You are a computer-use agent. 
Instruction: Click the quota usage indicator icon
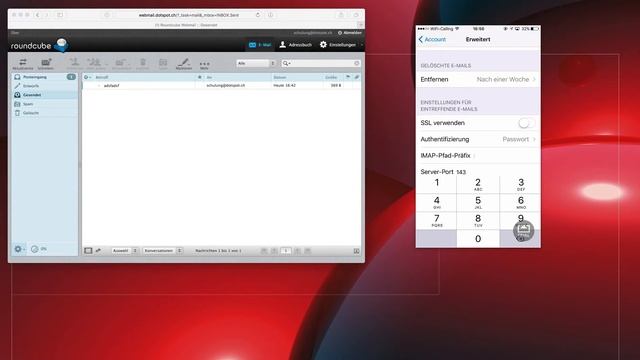click(35, 249)
